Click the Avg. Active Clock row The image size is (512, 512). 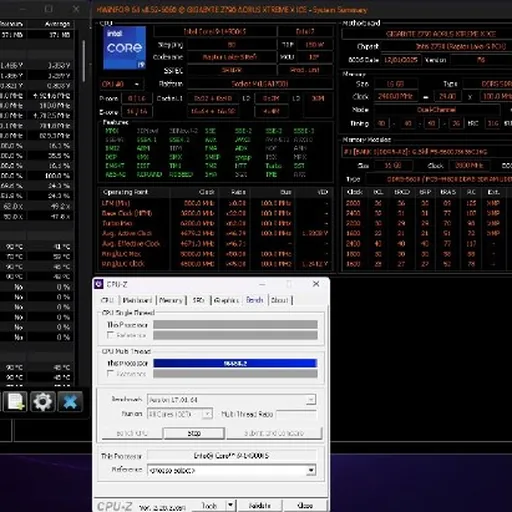click(x=215, y=233)
